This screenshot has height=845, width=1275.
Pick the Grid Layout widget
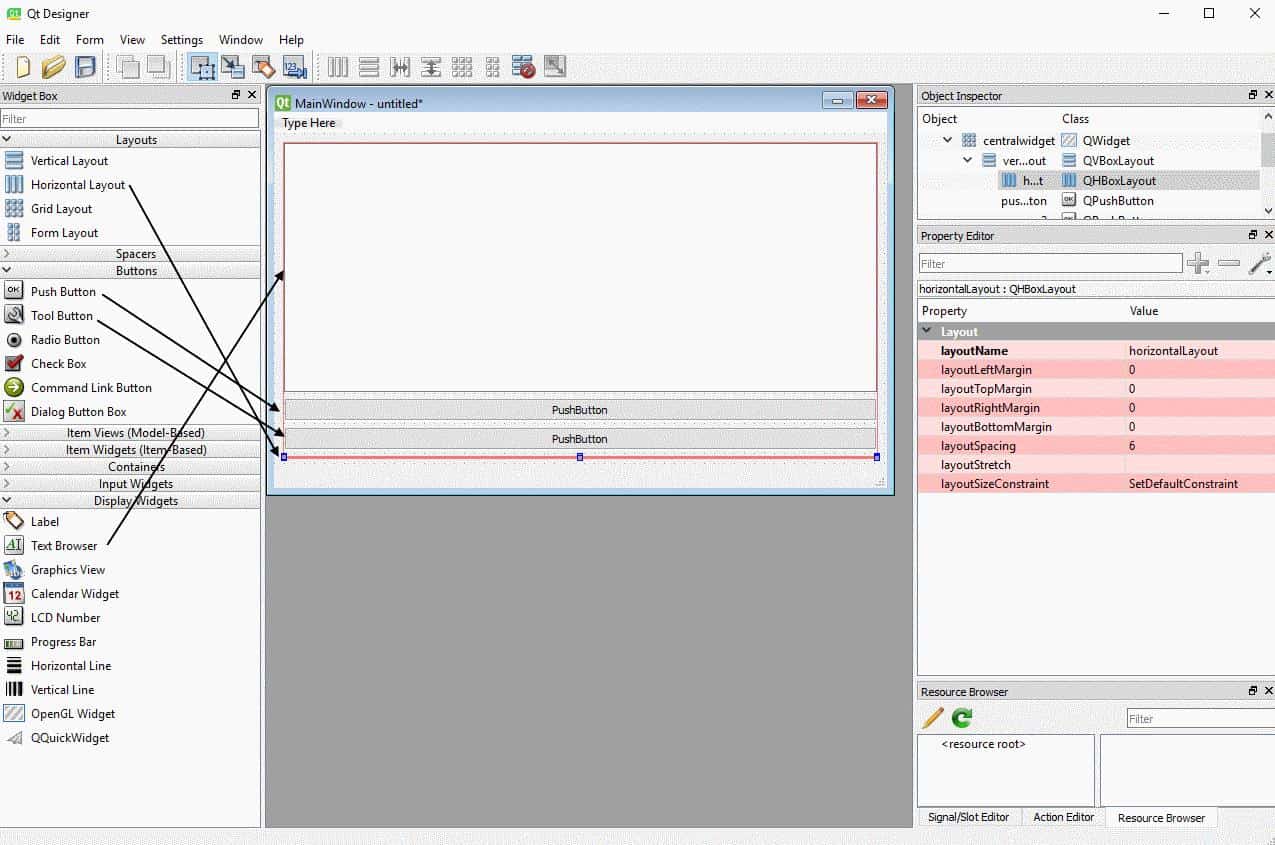point(61,209)
